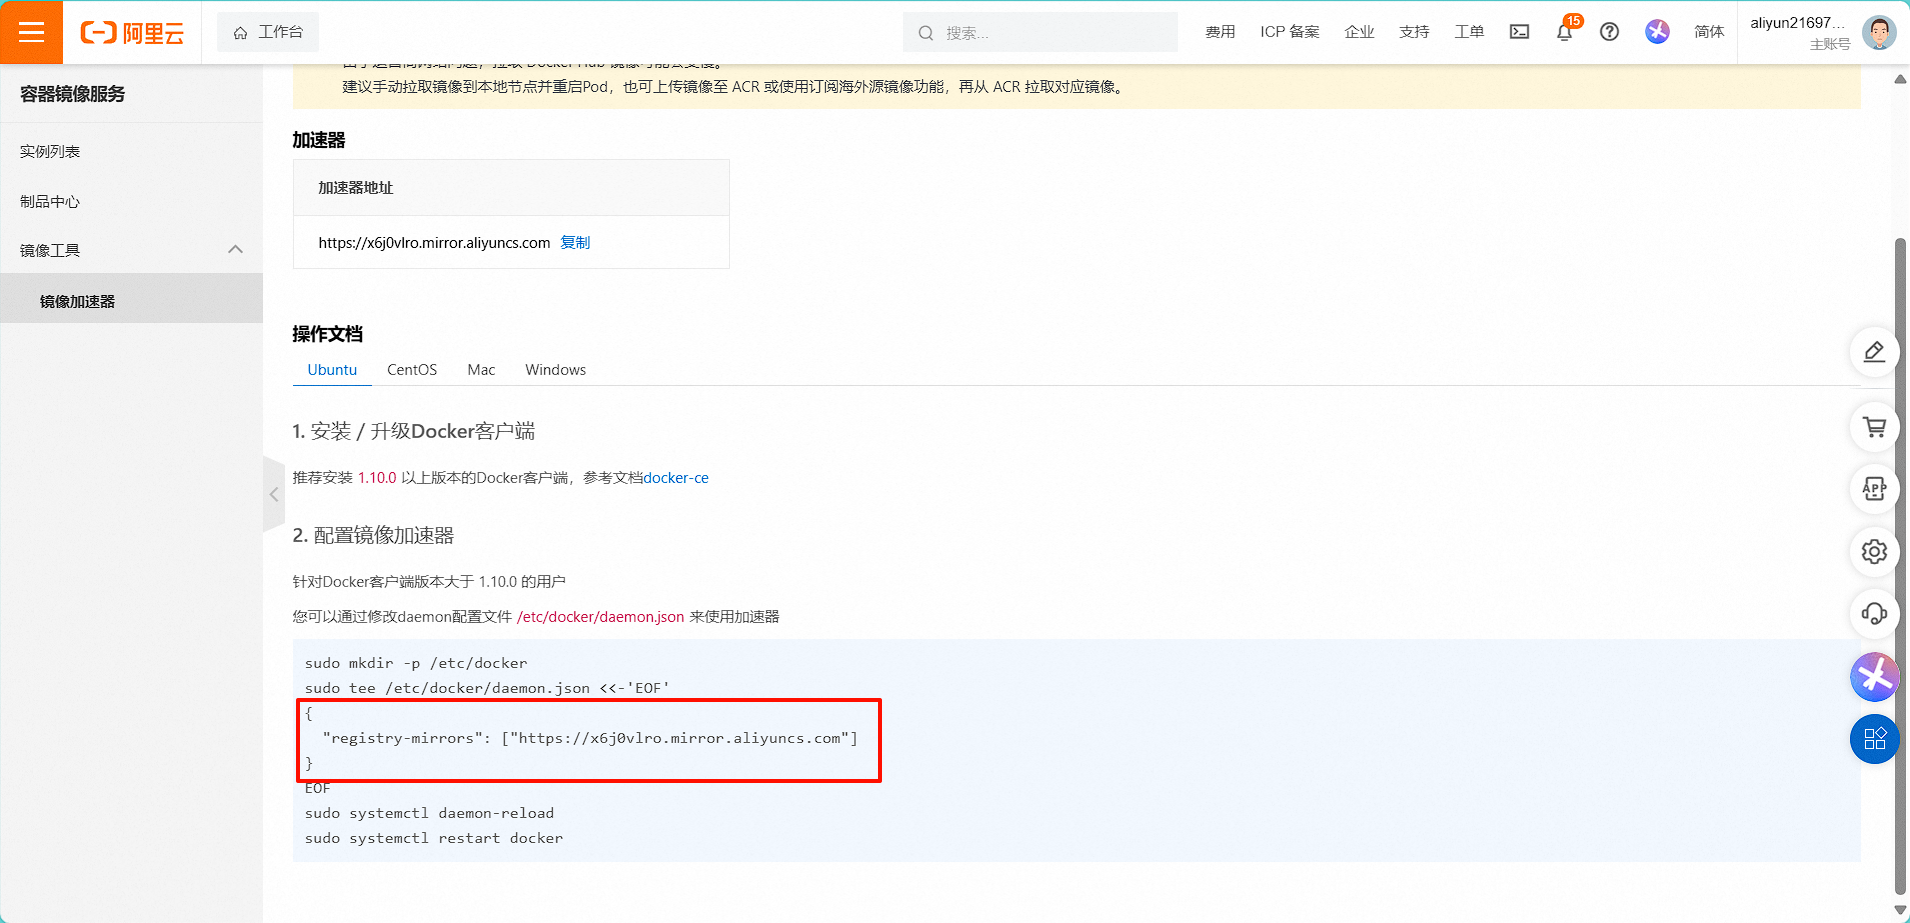The width and height of the screenshot is (1910, 923).
Task: Click the sudo systemctl daemon-reload line
Action: [x=429, y=813]
